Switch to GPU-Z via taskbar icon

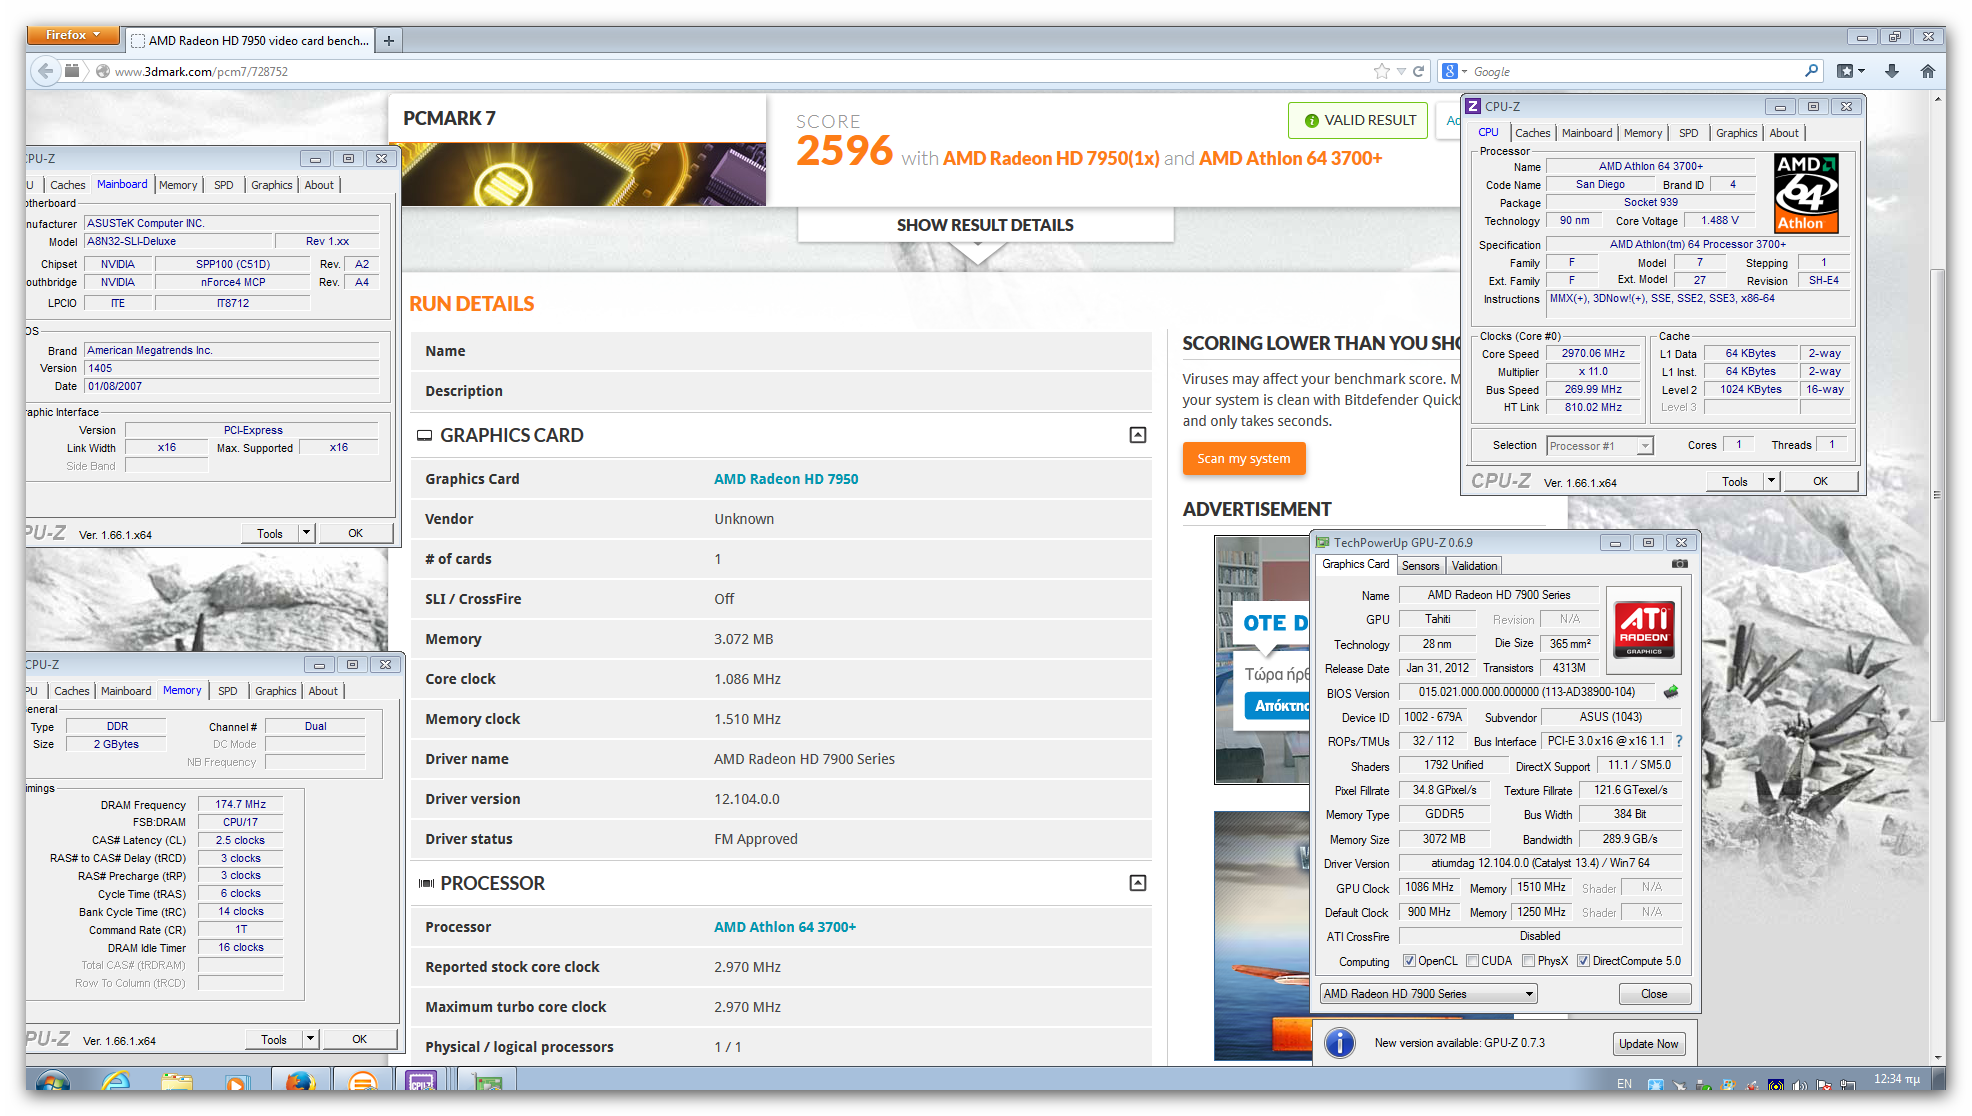[x=487, y=1081]
